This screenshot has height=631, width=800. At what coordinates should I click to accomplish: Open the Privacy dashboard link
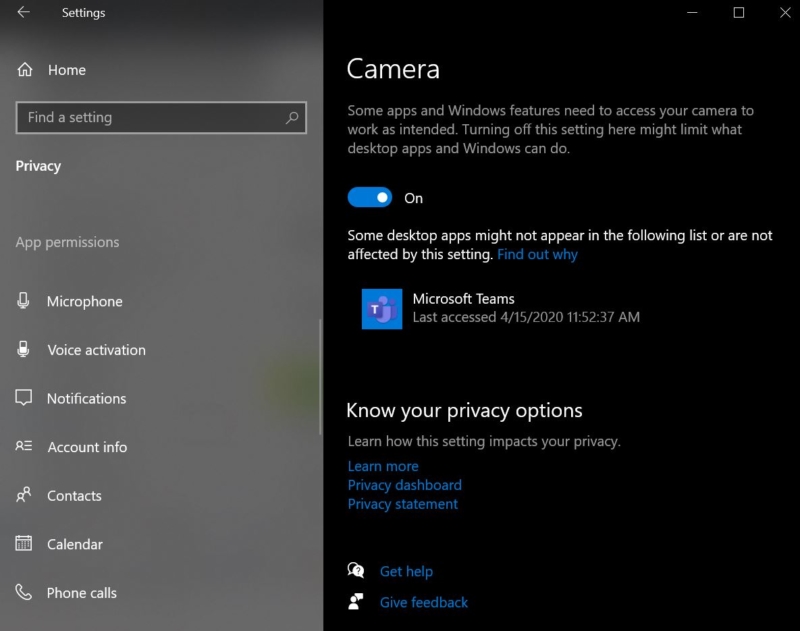(404, 485)
